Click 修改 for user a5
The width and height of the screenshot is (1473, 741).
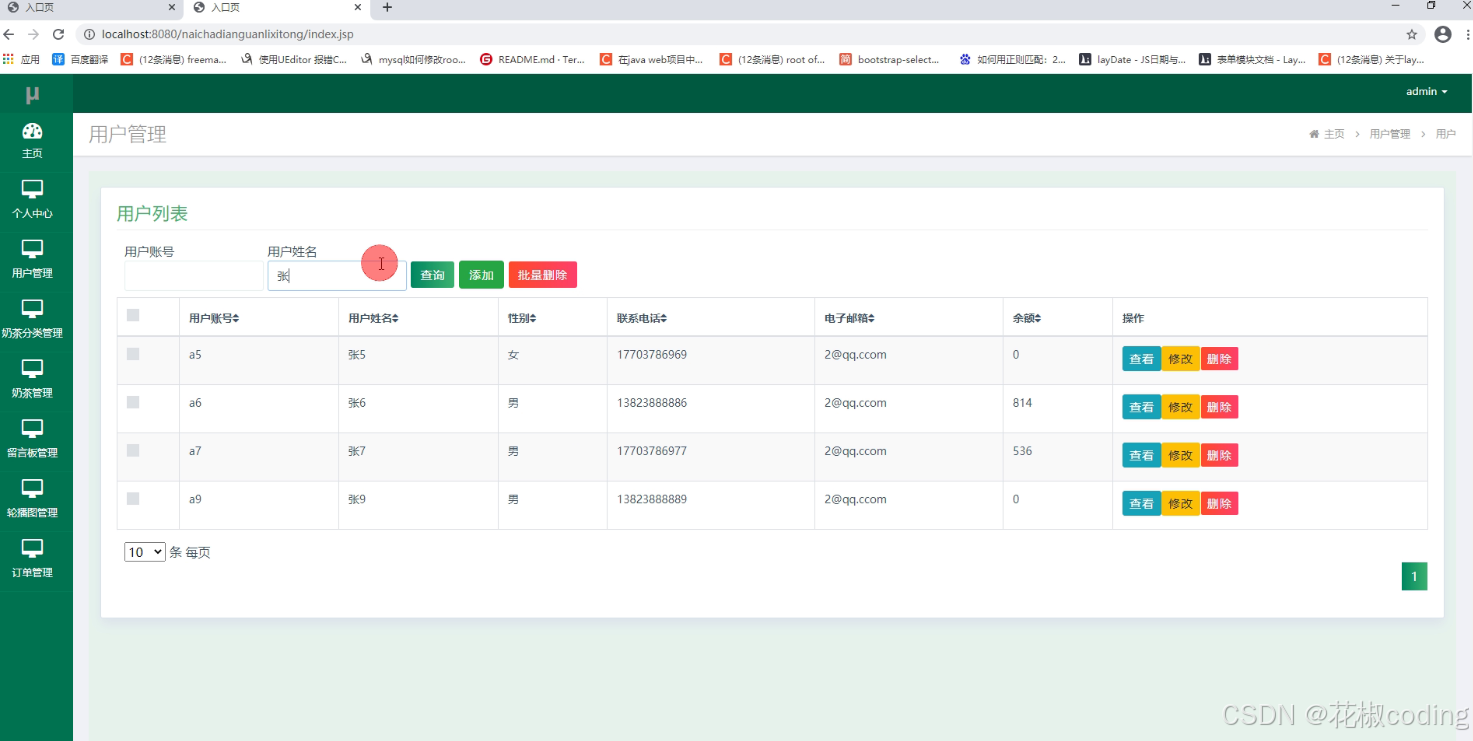(1180, 359)
